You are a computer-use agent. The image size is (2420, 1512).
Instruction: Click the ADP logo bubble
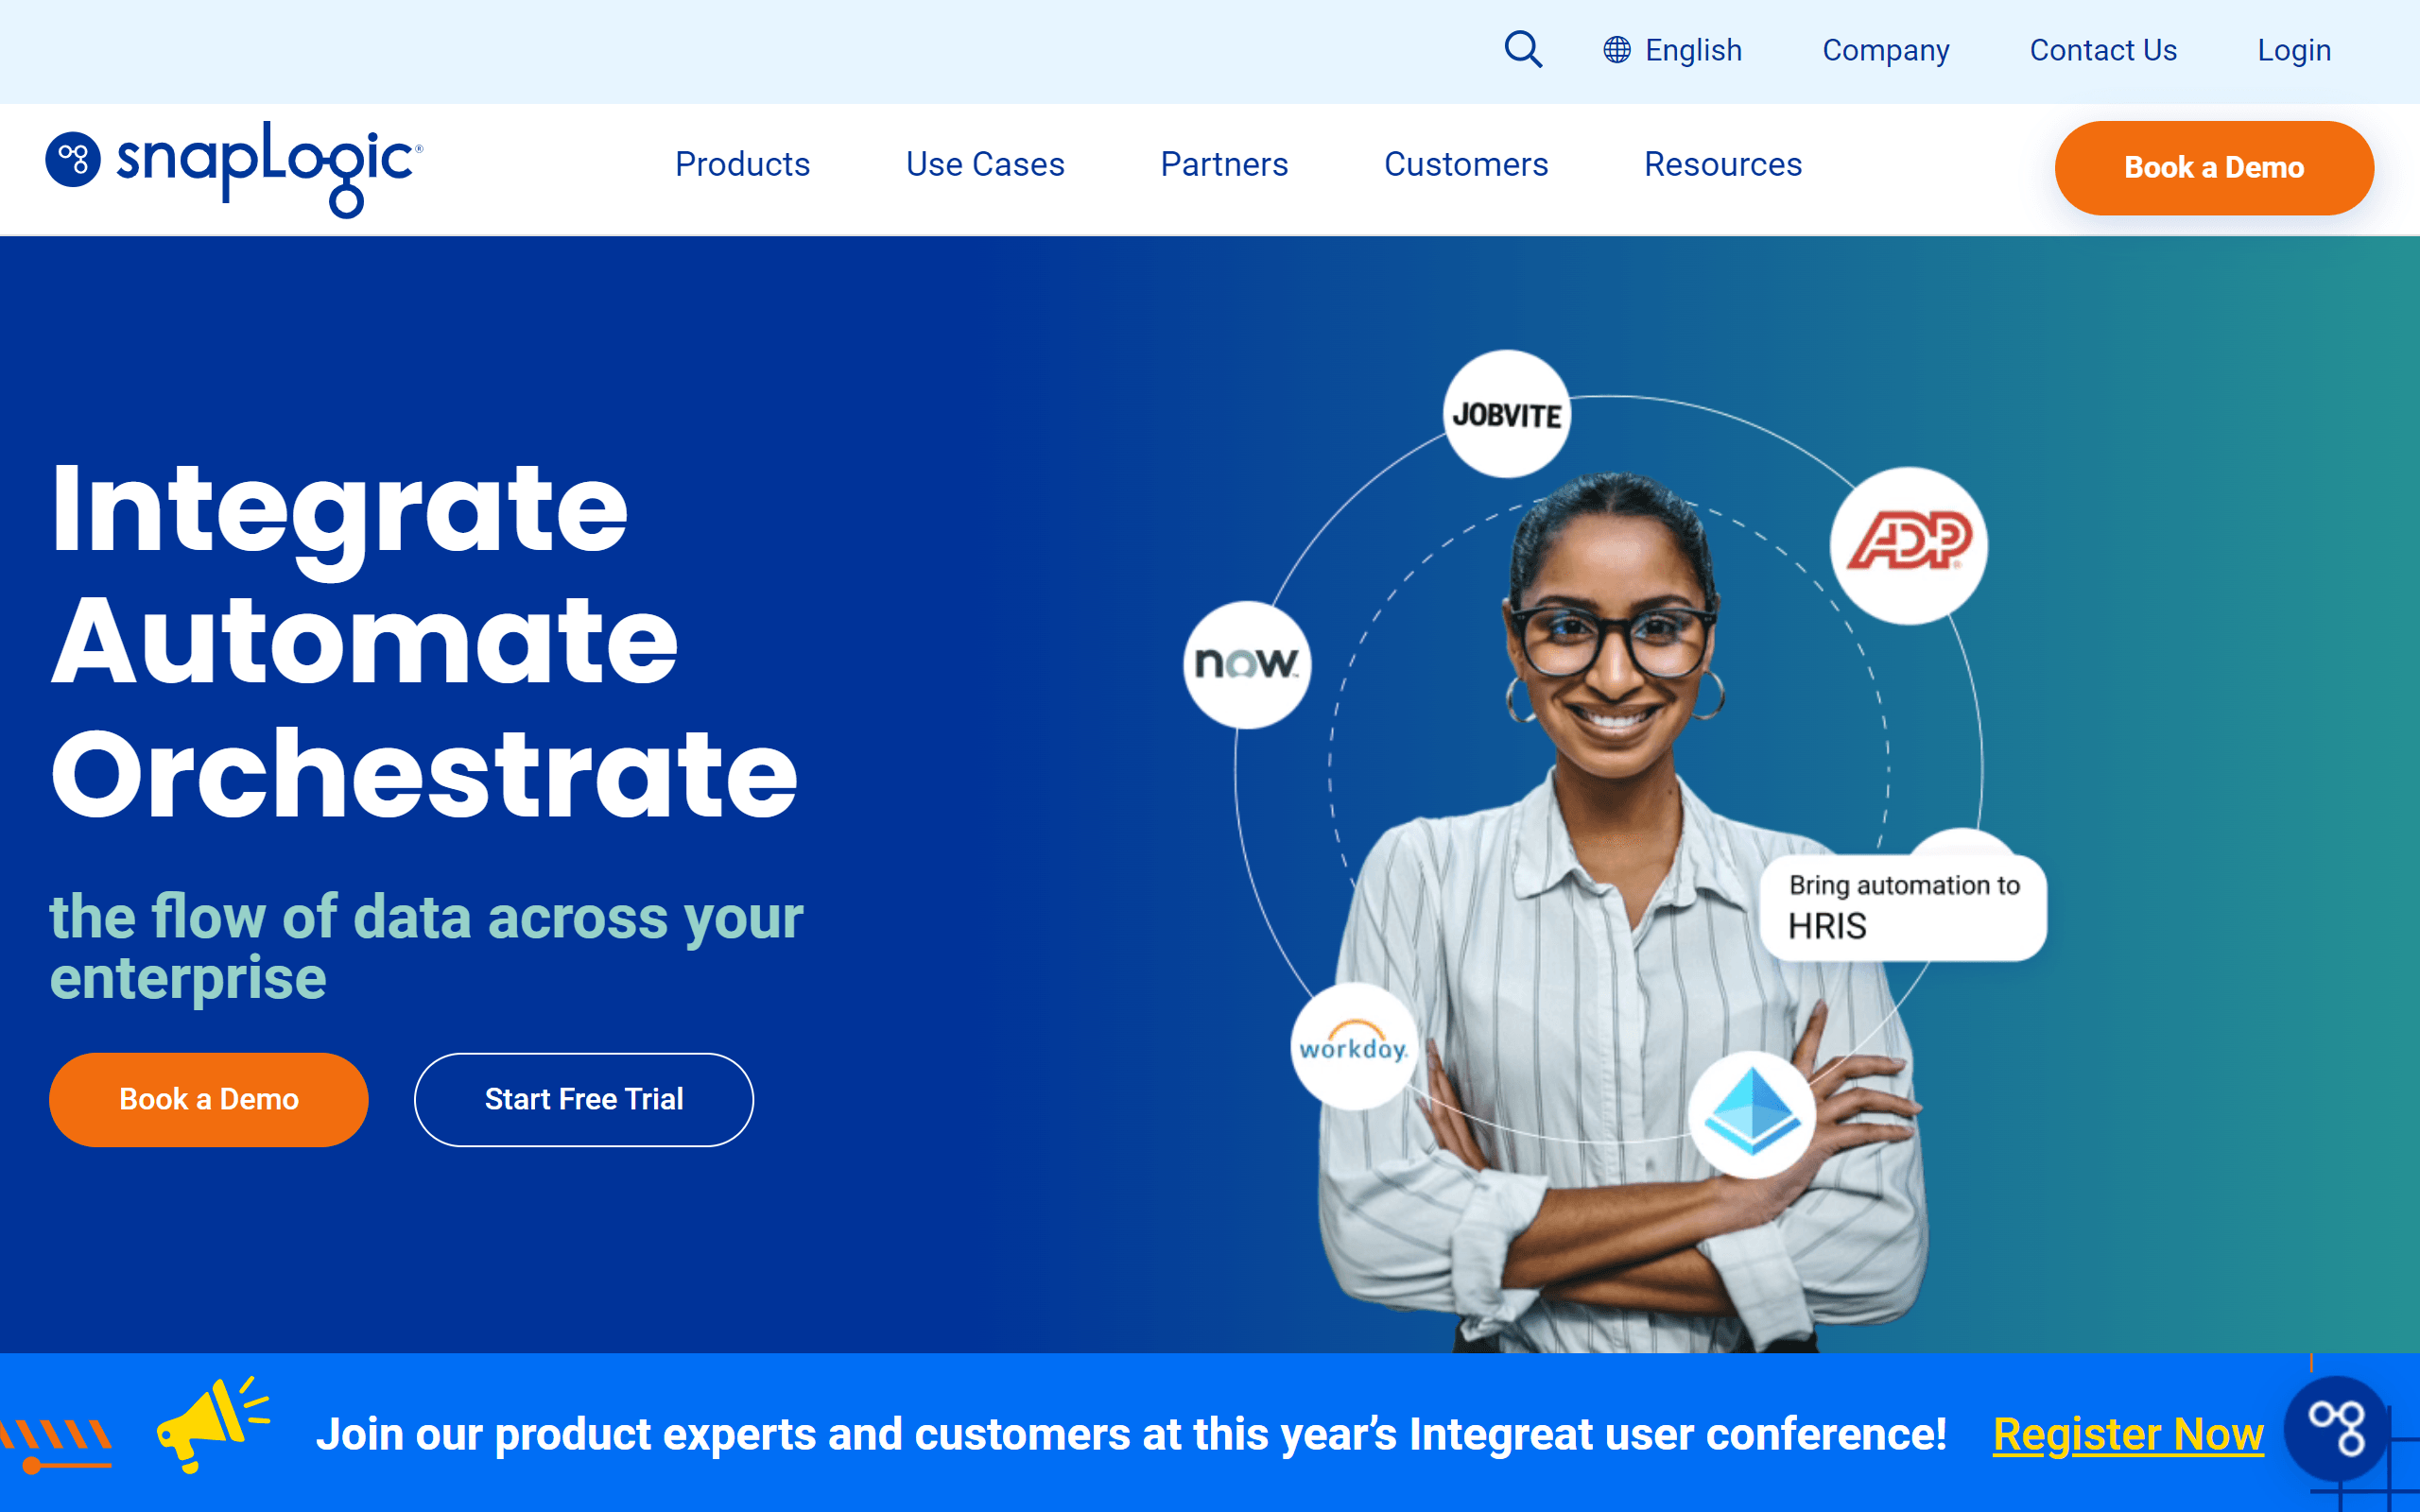(1909, 545)
